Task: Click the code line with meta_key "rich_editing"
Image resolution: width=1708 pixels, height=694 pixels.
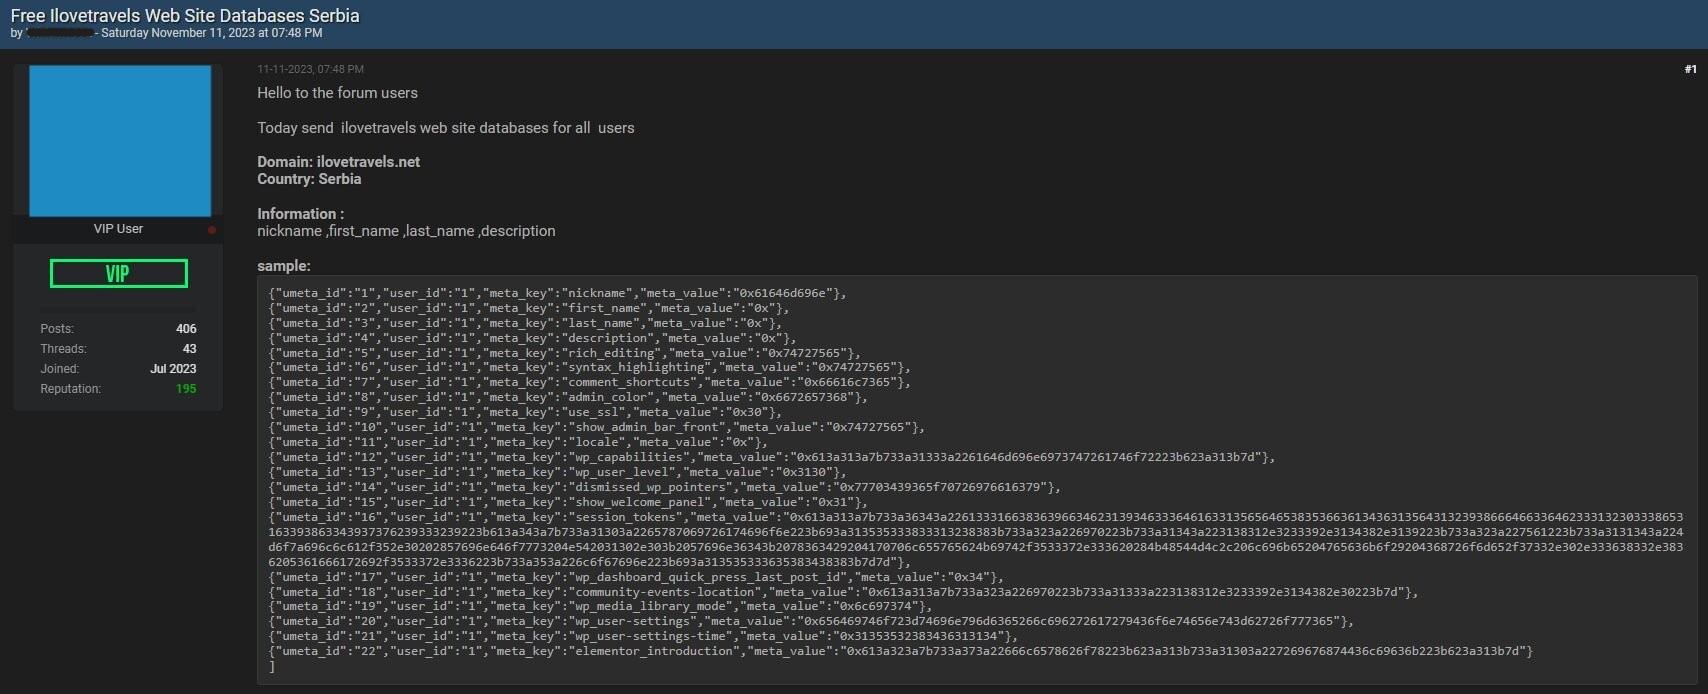Action: (564, 353)
